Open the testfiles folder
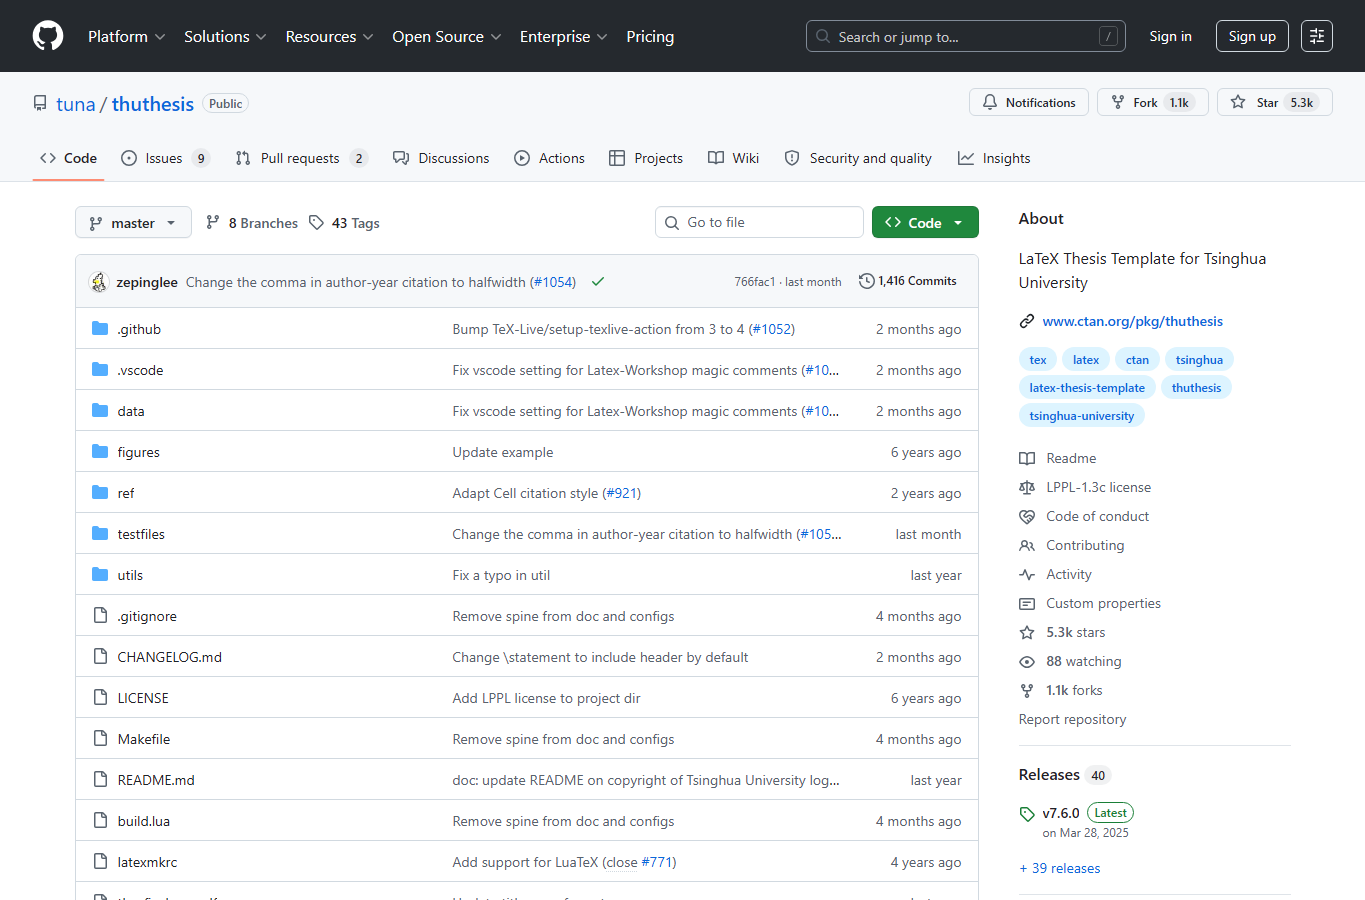The image size is (1365, 900). 141,534
